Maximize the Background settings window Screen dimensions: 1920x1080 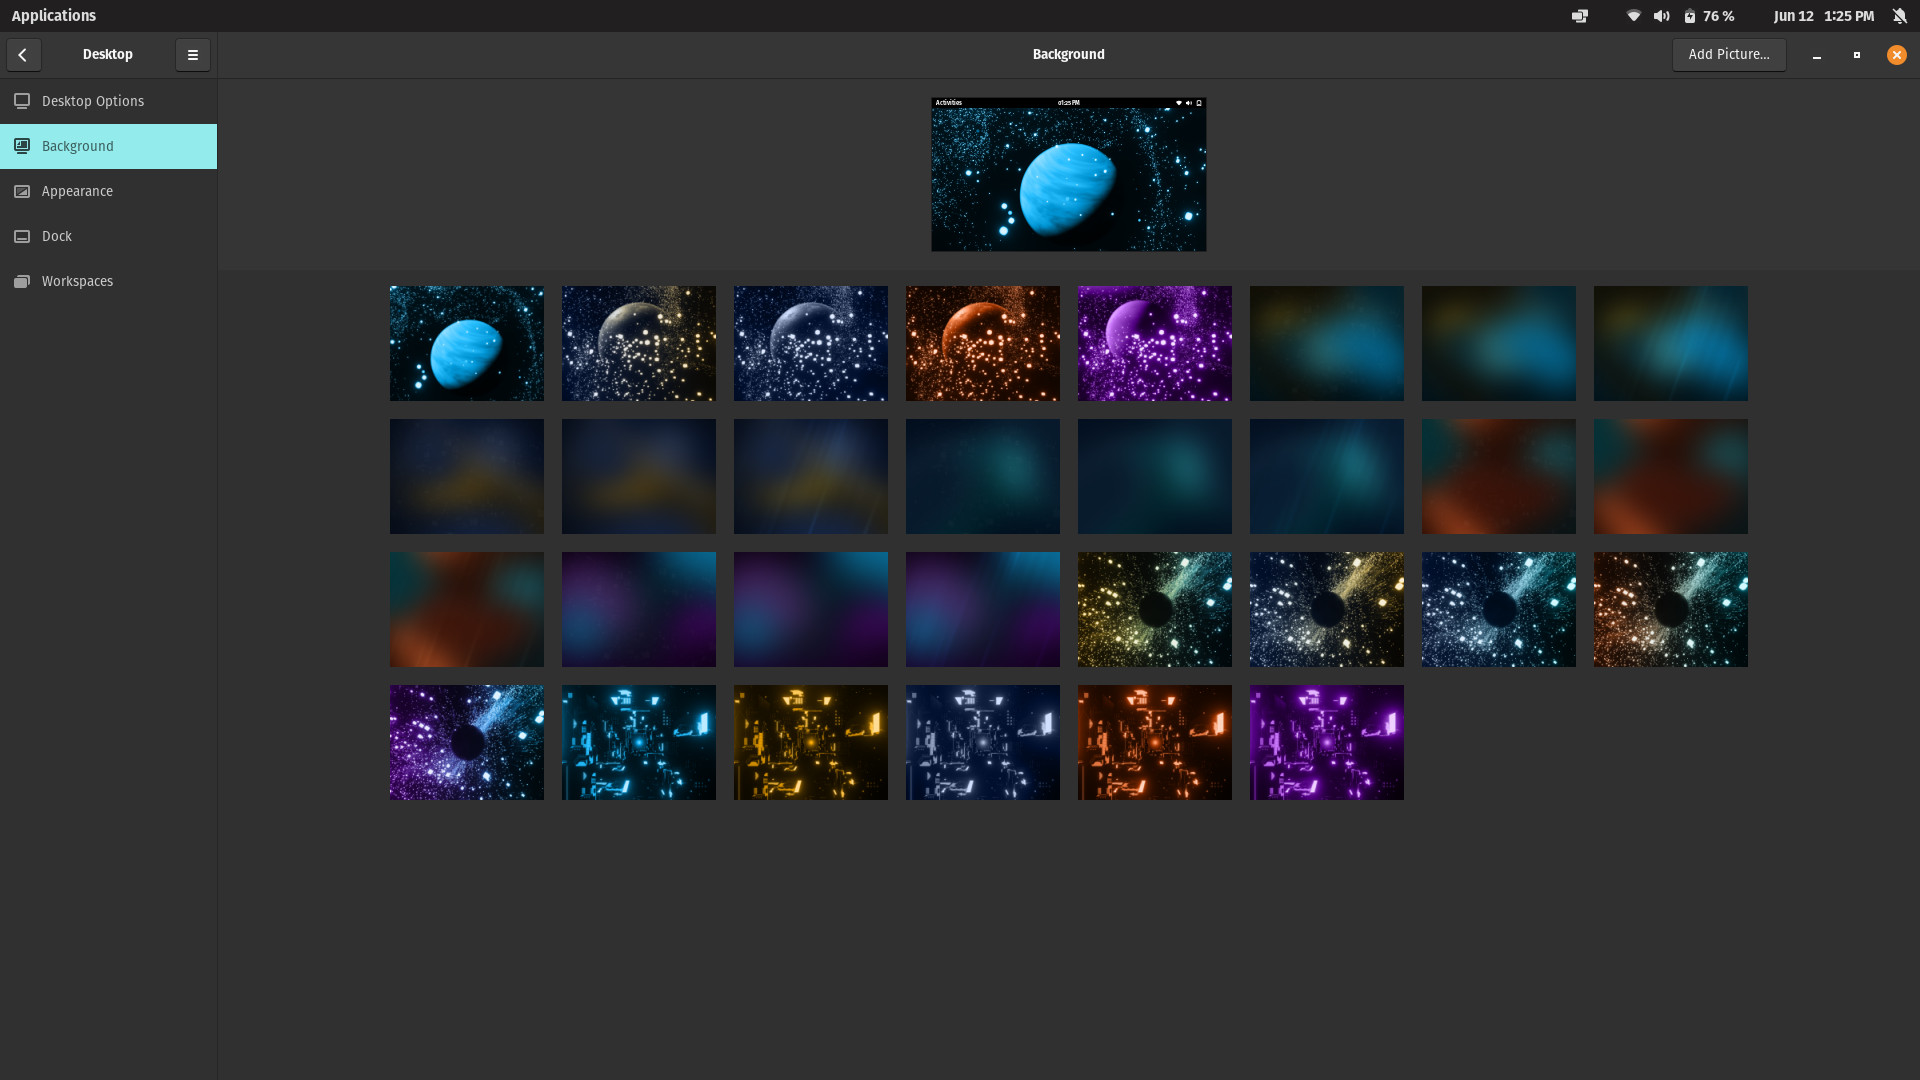click(x=1857, y=55)
